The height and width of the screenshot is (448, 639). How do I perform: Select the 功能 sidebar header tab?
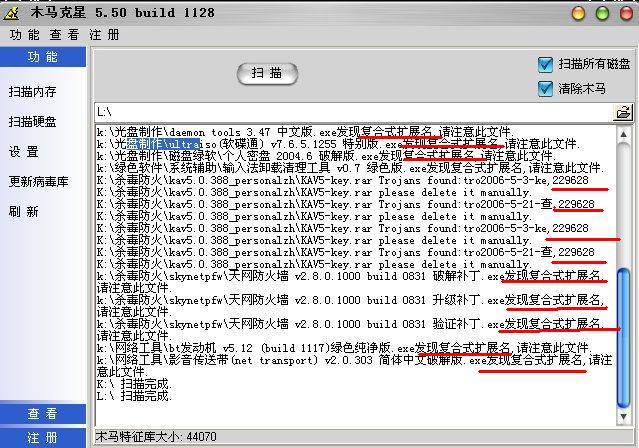point(43,57)
